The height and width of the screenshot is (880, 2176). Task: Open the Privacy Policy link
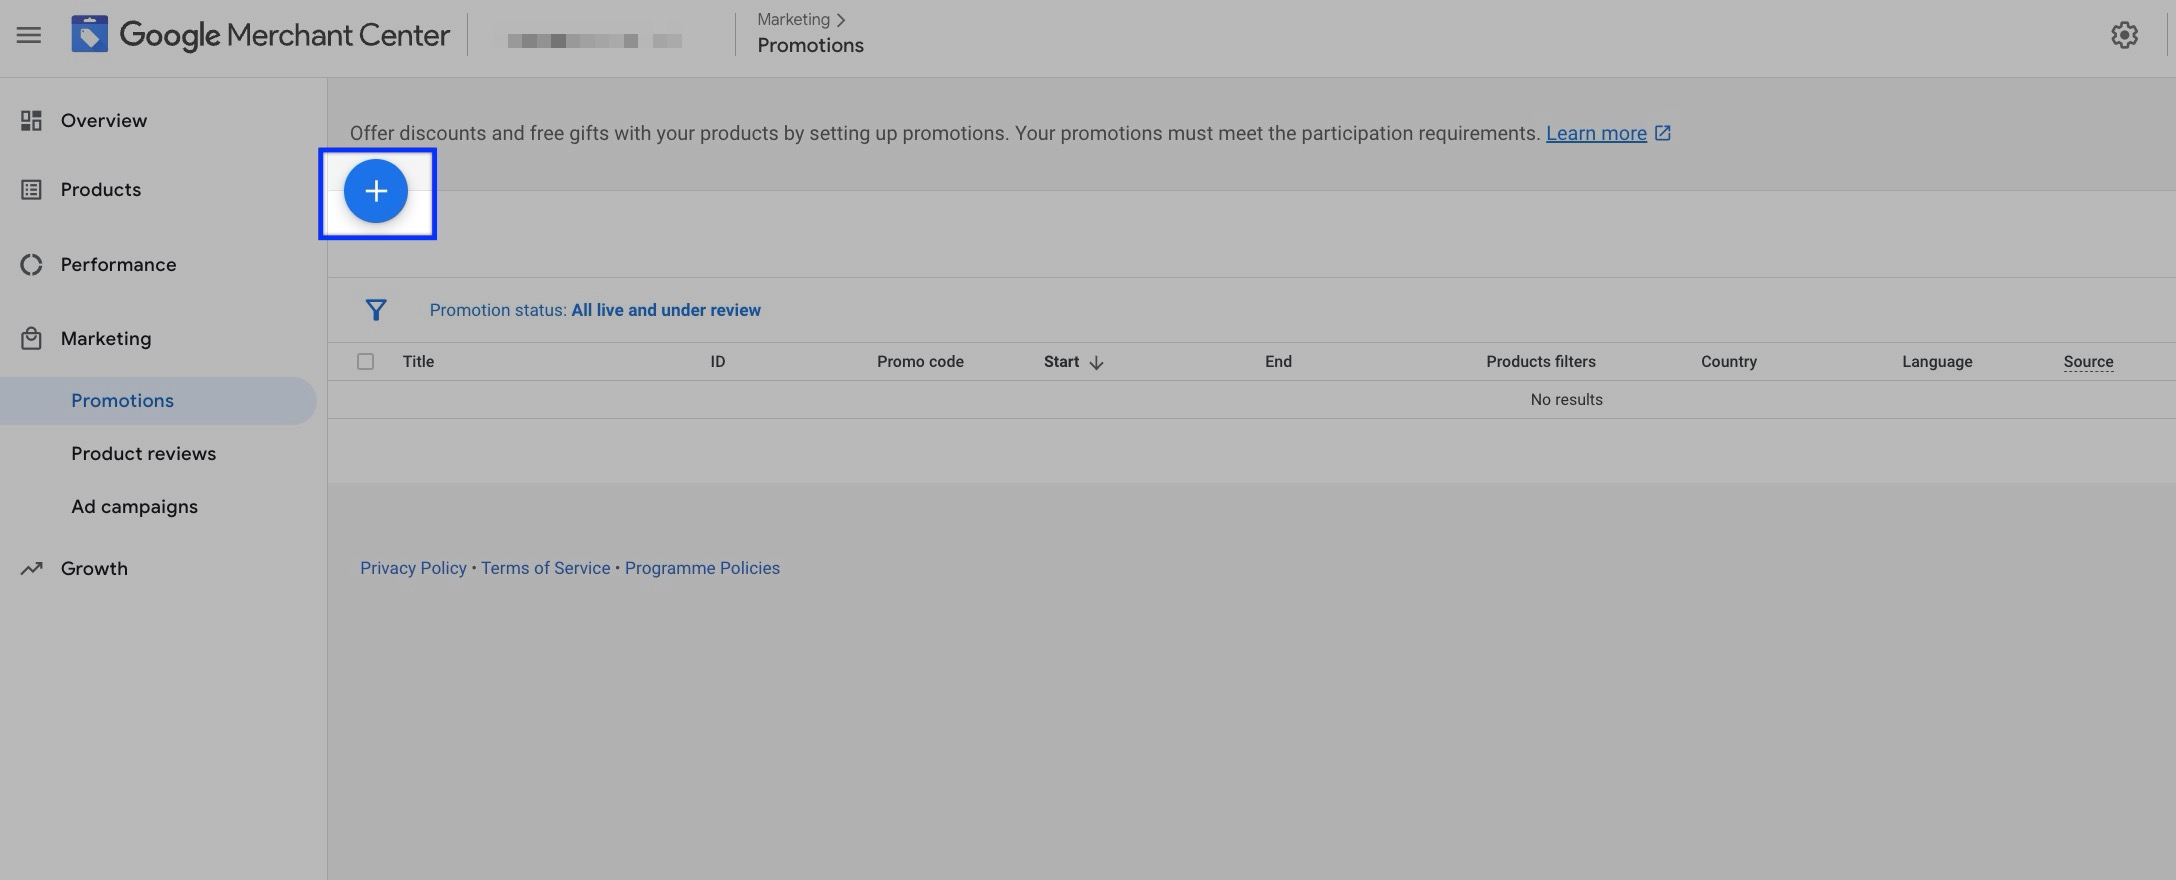(413, 568)
